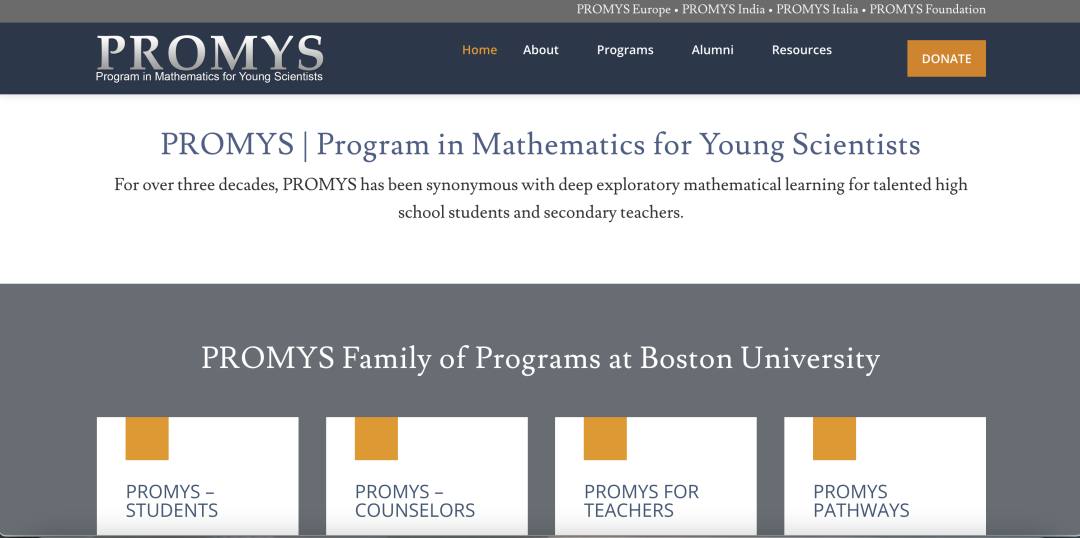Select the PROMYS – Counselors card title
This screenshot has height=538, width=1080.
click(415, 501)
